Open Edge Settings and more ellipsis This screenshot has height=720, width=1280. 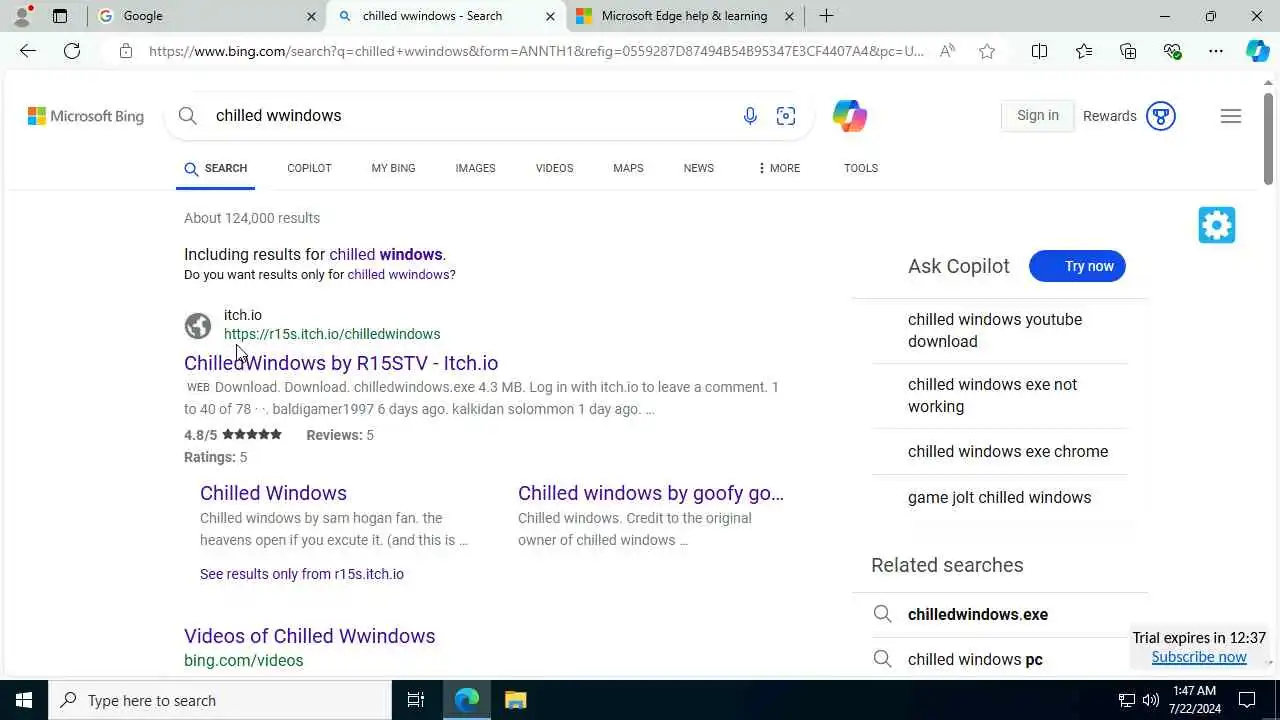[1216, 51]
